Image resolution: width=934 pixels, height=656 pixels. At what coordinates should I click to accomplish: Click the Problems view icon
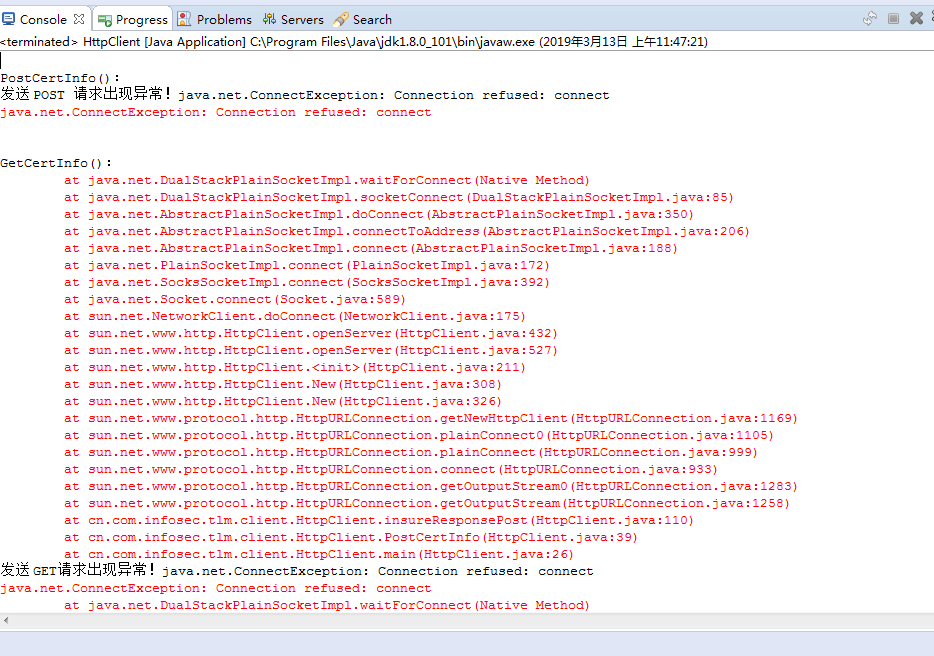[x=183, y=17]
